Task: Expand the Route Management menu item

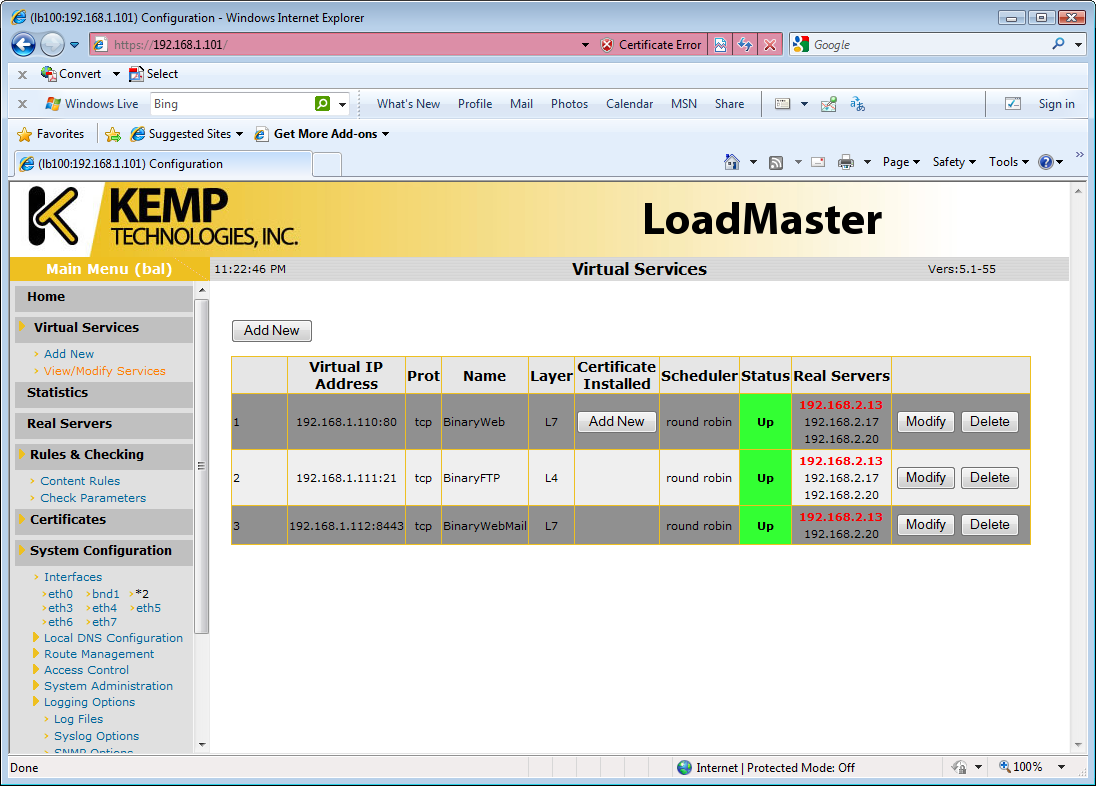Action: tap(99, 654)
